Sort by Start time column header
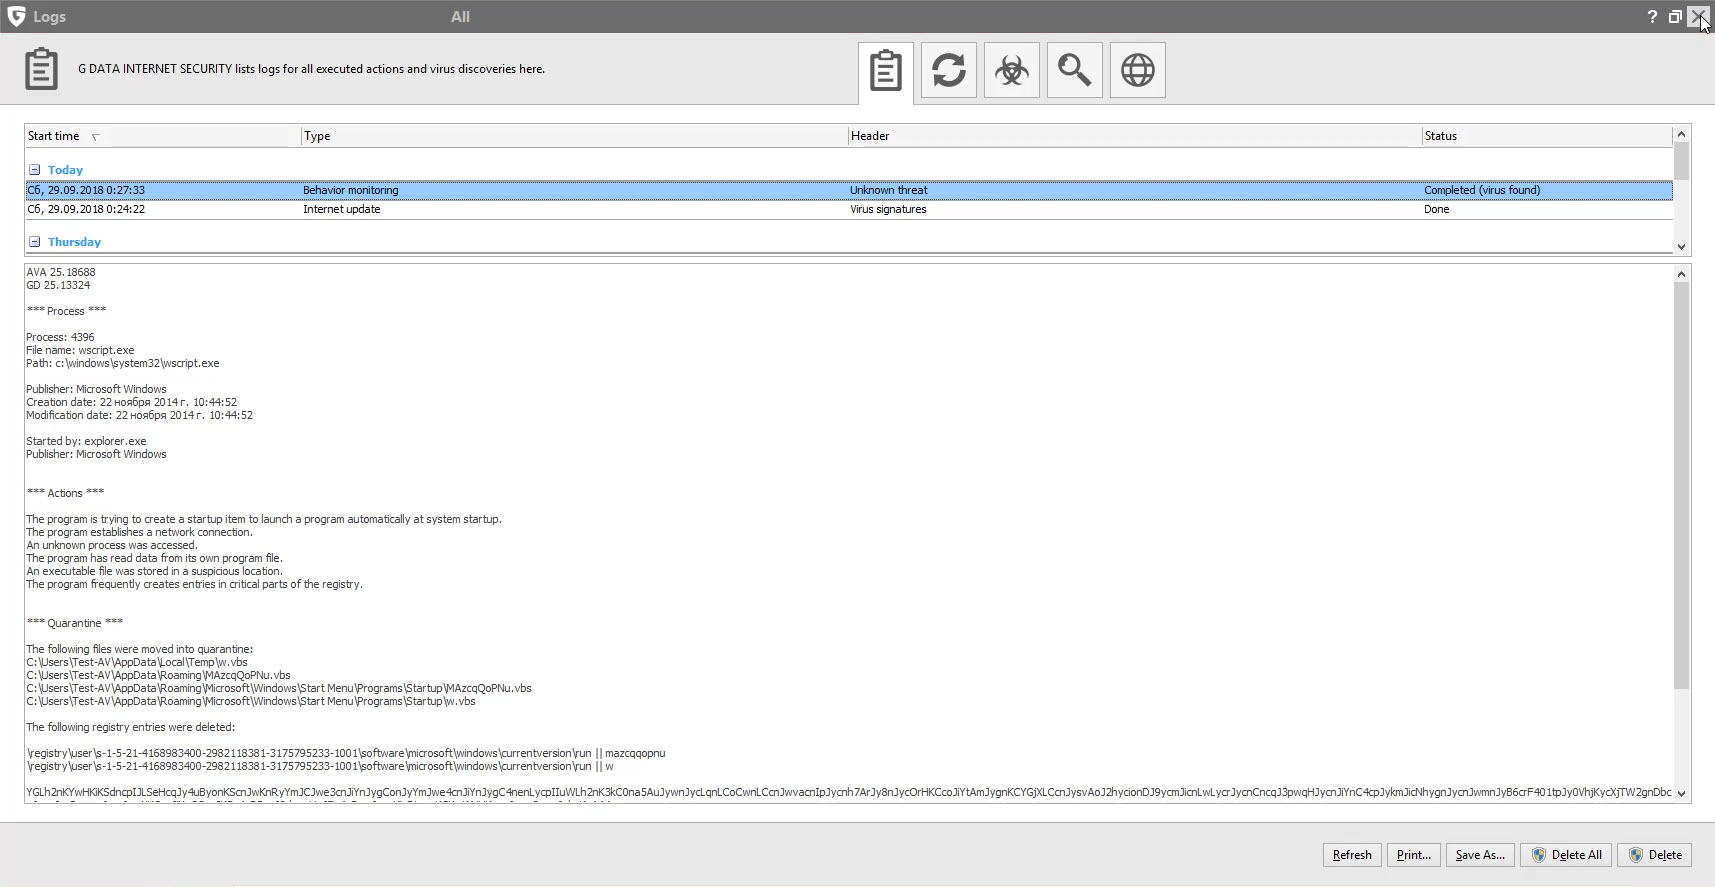 [162, 136]
